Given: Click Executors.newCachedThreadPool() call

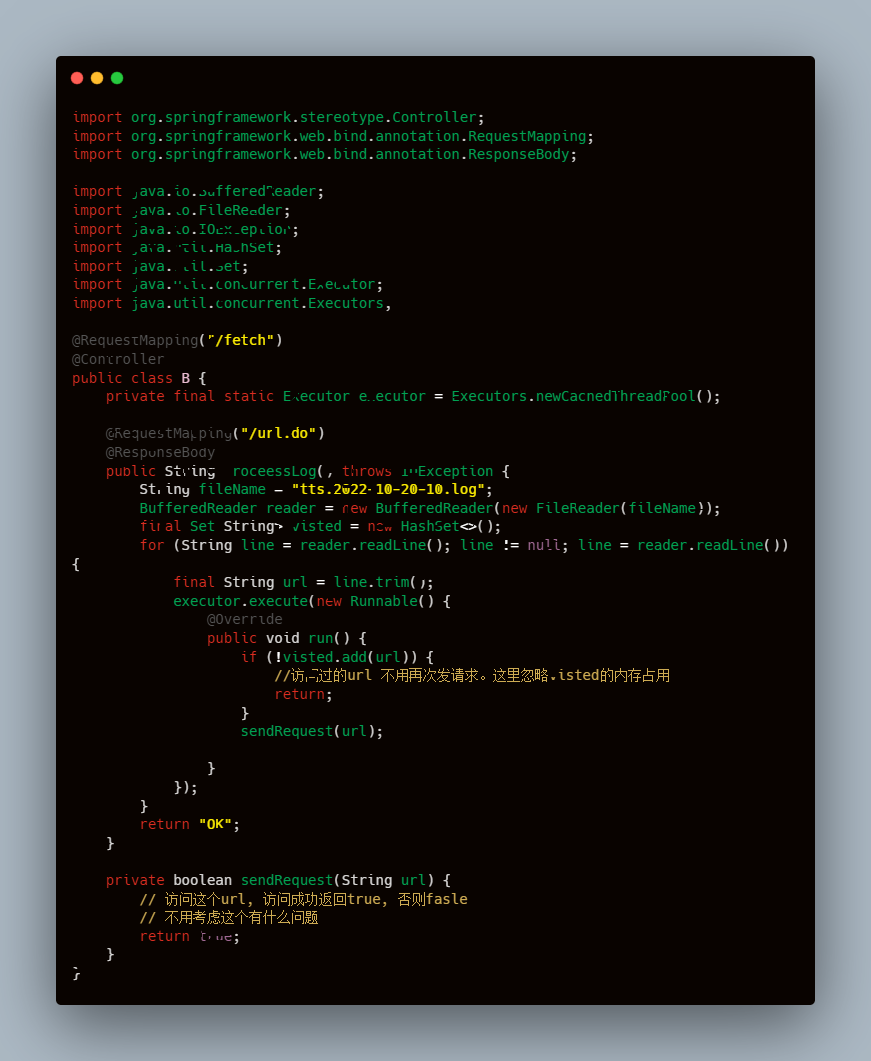Looking at the screenshot, I should coord(581,397).
